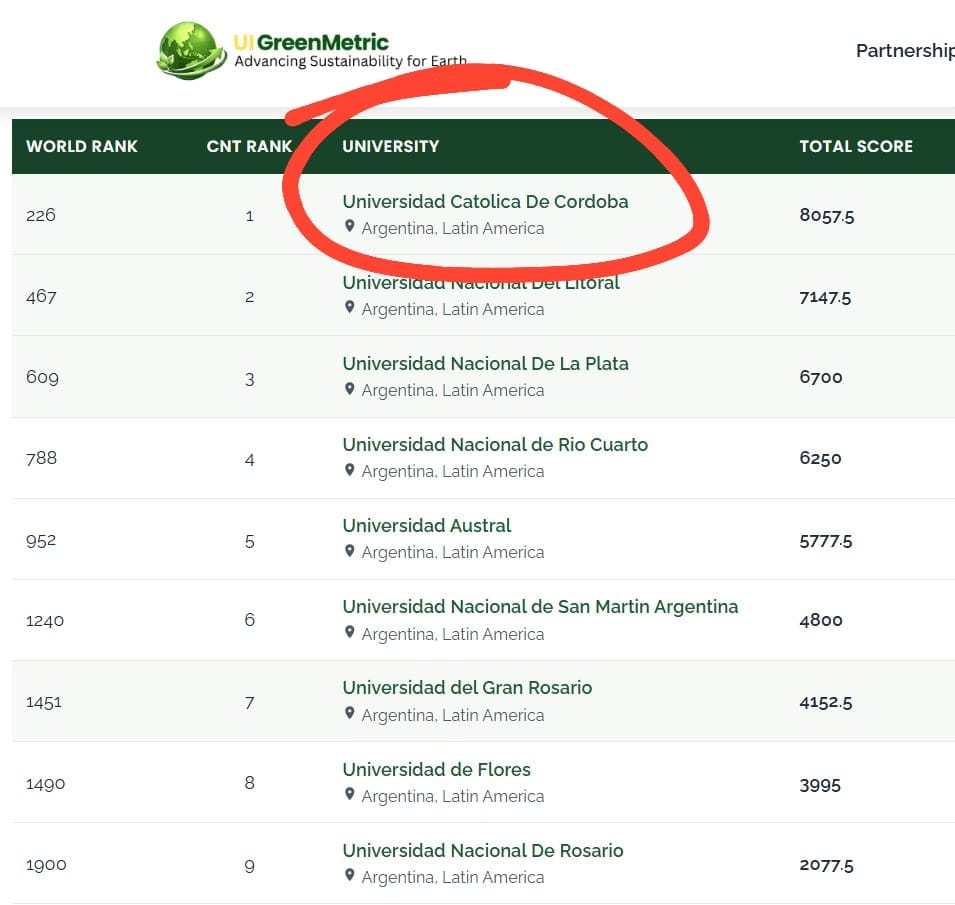
Task: Click the location pin under Universidad de Flores
Action: (x=350, y=794)
